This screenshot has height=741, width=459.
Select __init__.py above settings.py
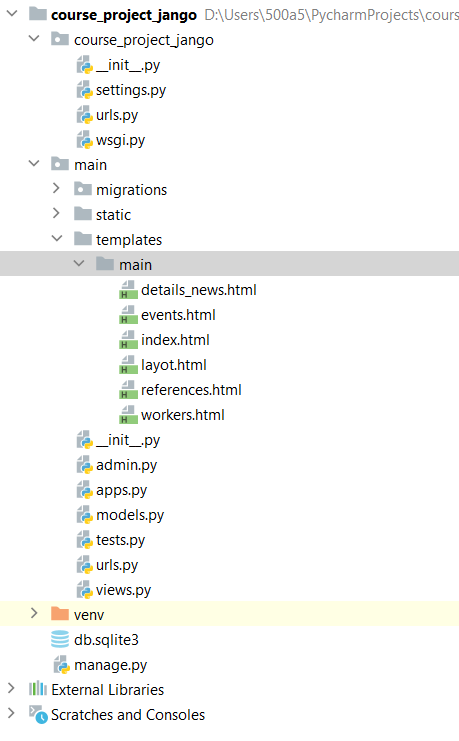128,65
